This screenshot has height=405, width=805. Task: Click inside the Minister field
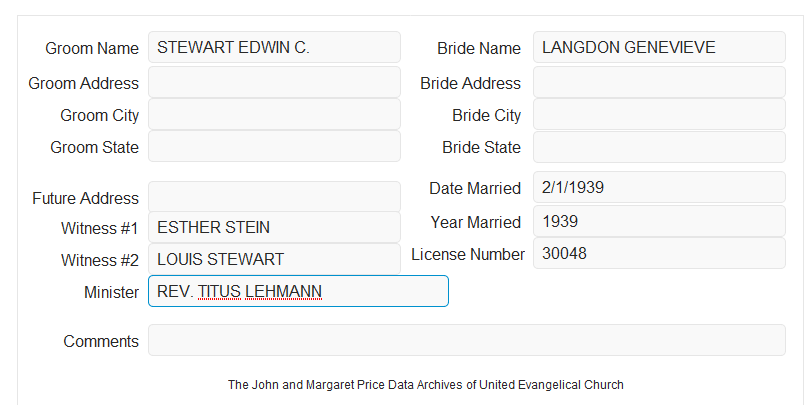click(298, 291)
